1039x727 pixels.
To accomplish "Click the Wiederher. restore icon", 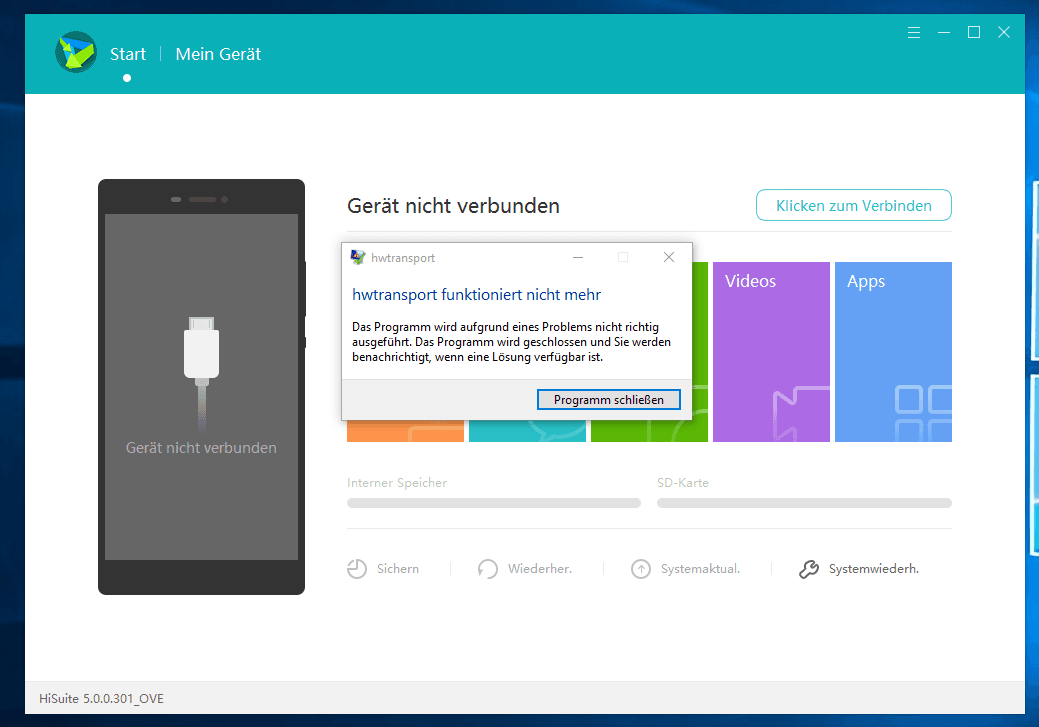I will point(488,569).
